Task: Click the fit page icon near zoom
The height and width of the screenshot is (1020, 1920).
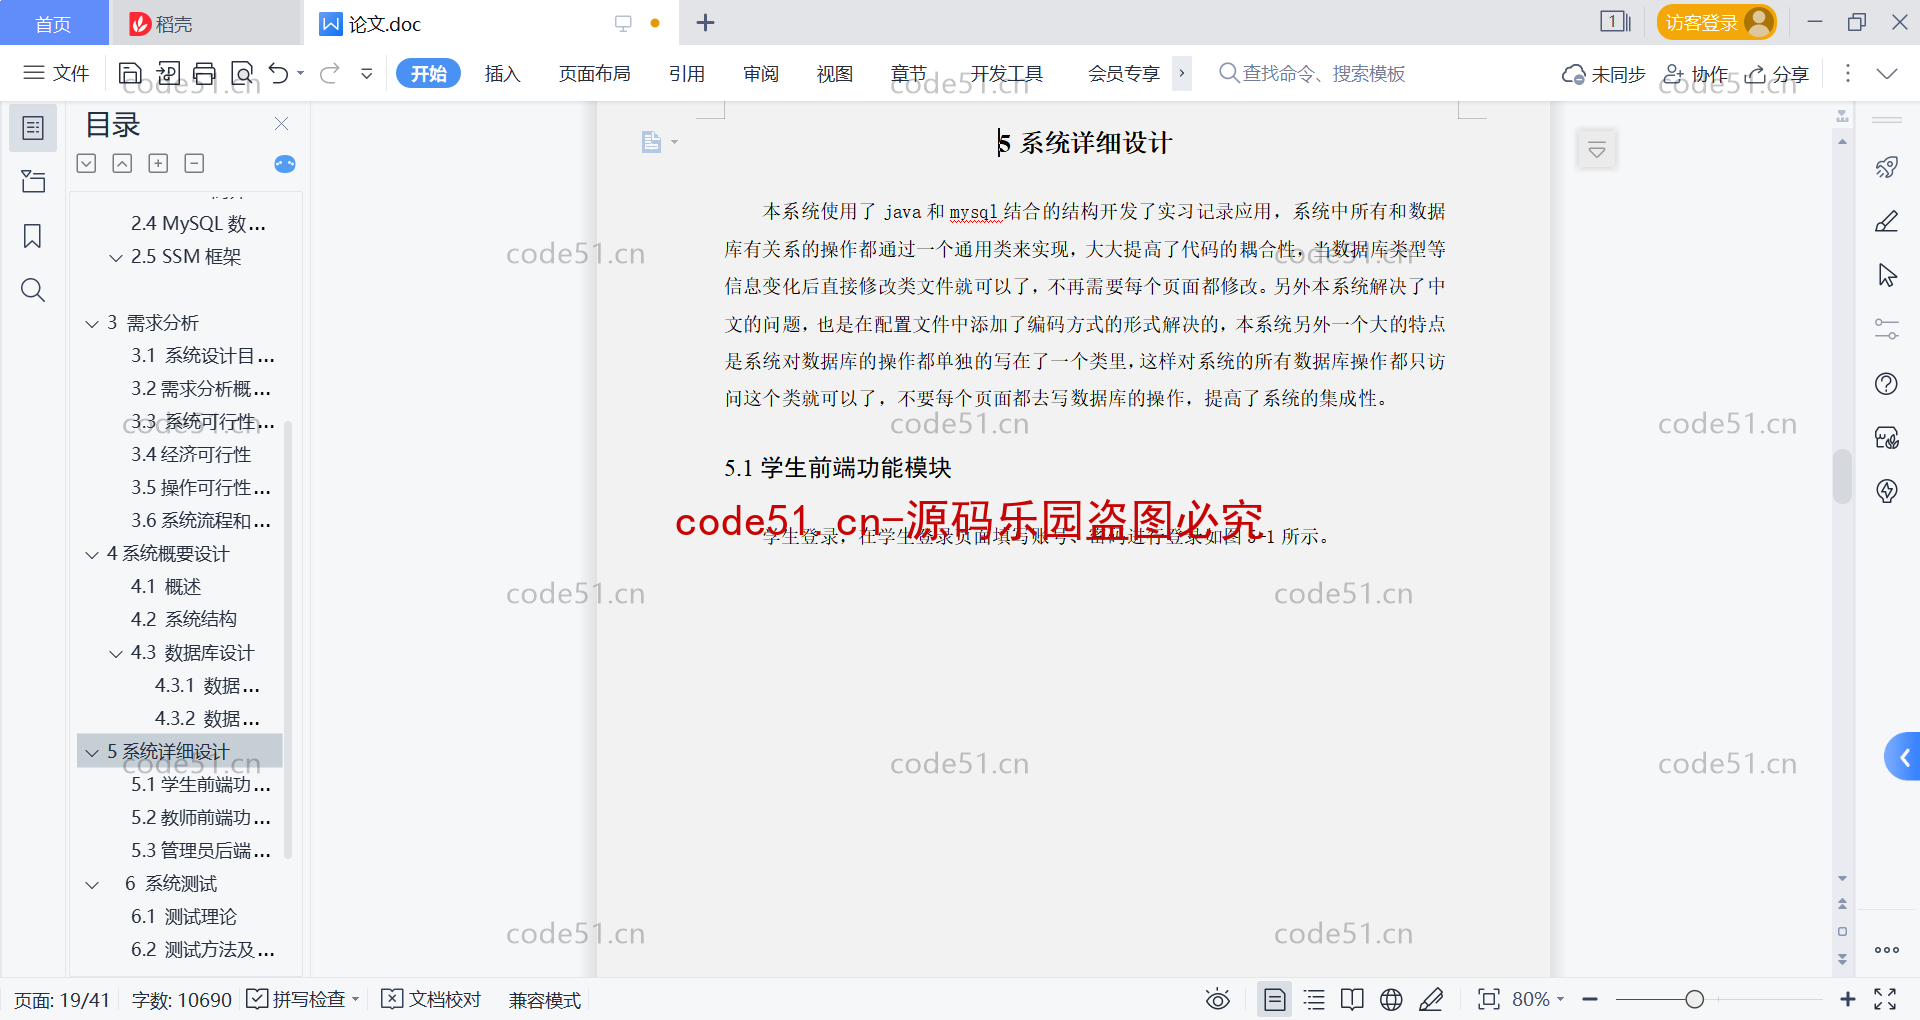Action: point(1488,999)
